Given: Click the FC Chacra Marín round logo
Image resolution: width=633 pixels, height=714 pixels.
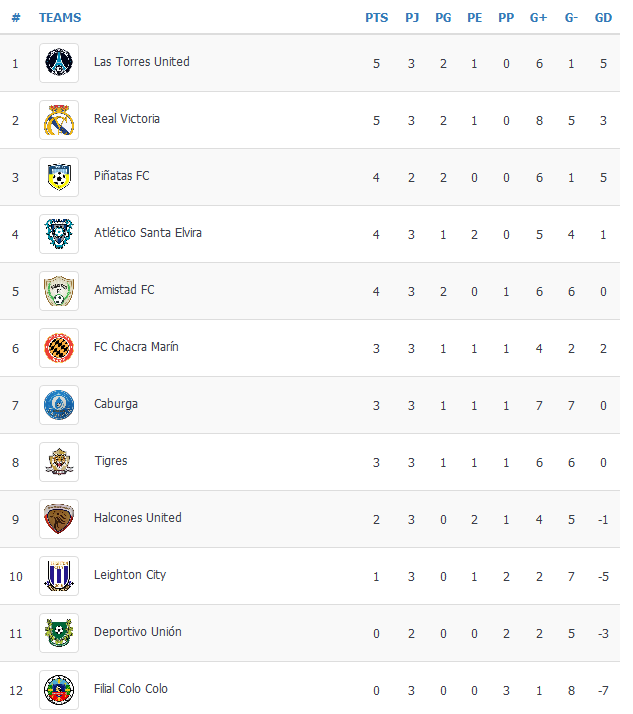Looking at the screenshot, I should pyautogui.click(x=59, y=347).
